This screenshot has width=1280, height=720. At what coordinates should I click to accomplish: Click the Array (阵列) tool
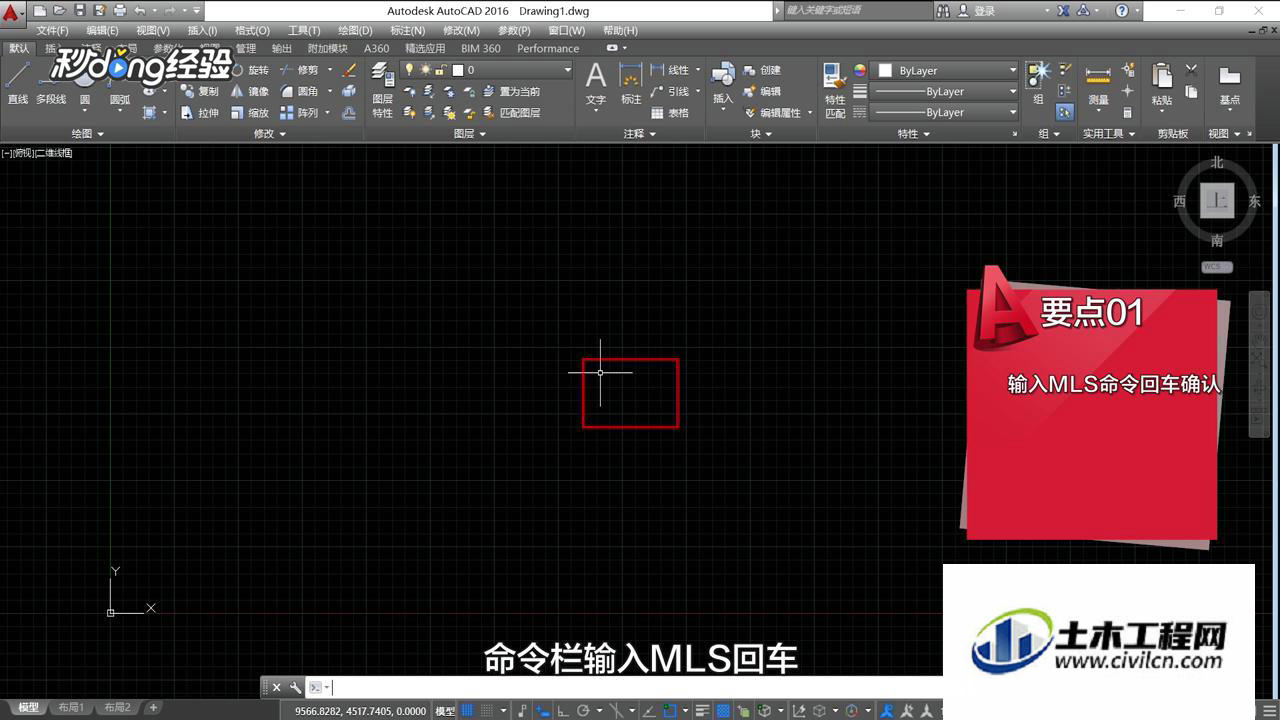[299, 113]
